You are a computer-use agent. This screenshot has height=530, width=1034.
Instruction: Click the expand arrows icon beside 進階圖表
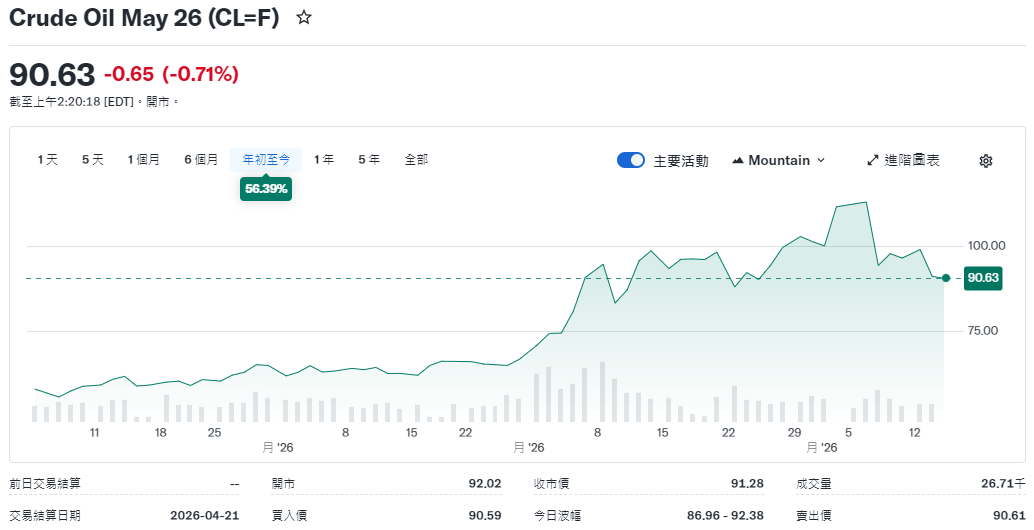[x=872, y=160]
